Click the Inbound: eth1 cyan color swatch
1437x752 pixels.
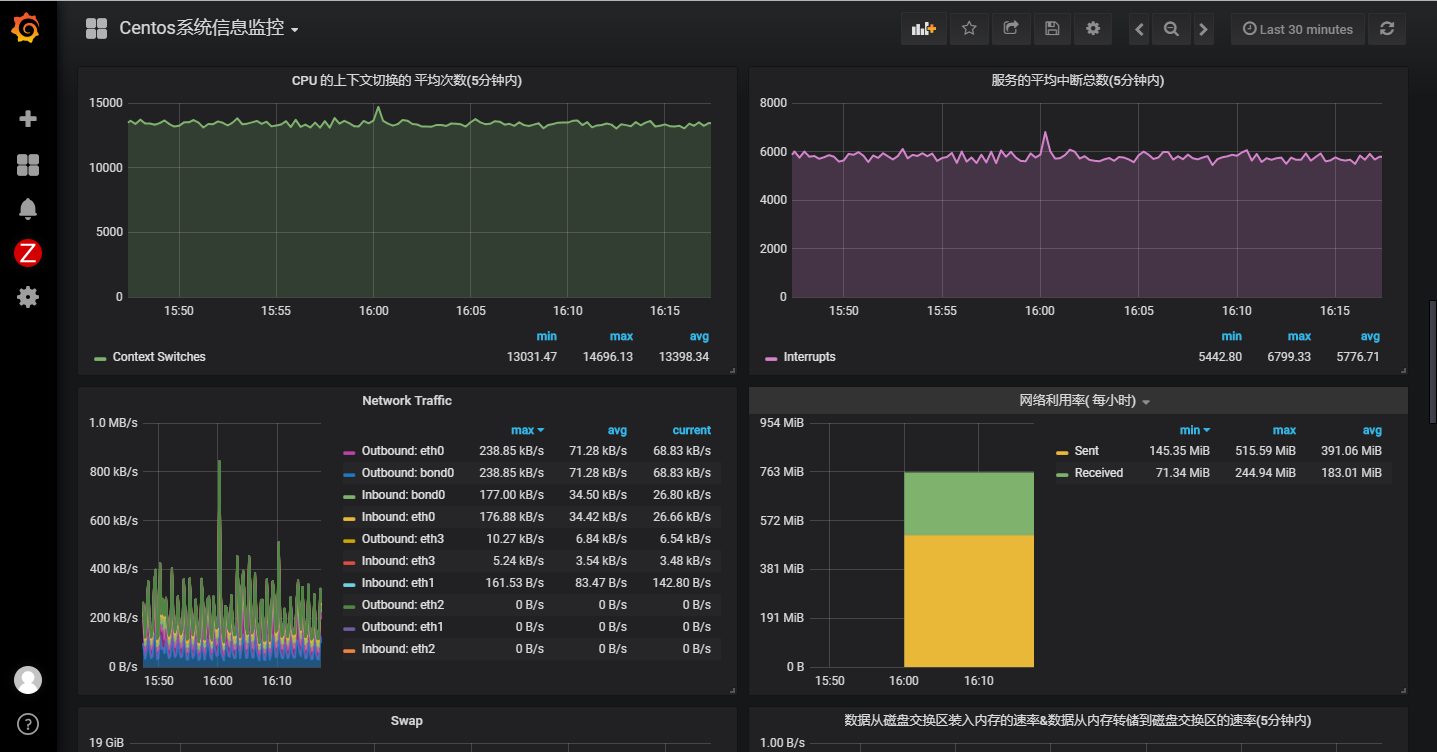click(x=349, y=584)
